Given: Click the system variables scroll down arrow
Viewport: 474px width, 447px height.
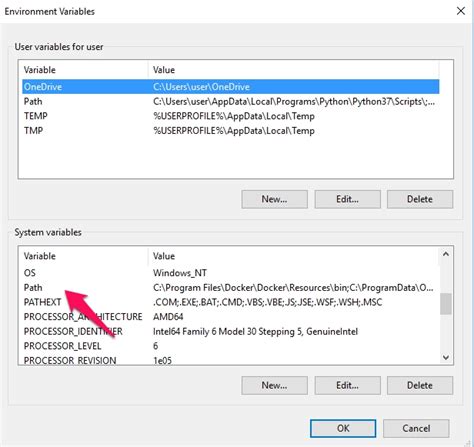Looking at the screenshot, I should (x=446, y=357).
